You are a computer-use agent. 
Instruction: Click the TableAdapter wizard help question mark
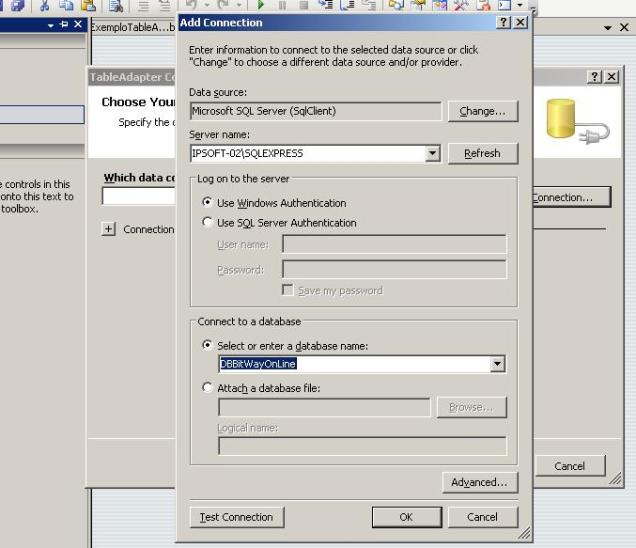point(594,76)
